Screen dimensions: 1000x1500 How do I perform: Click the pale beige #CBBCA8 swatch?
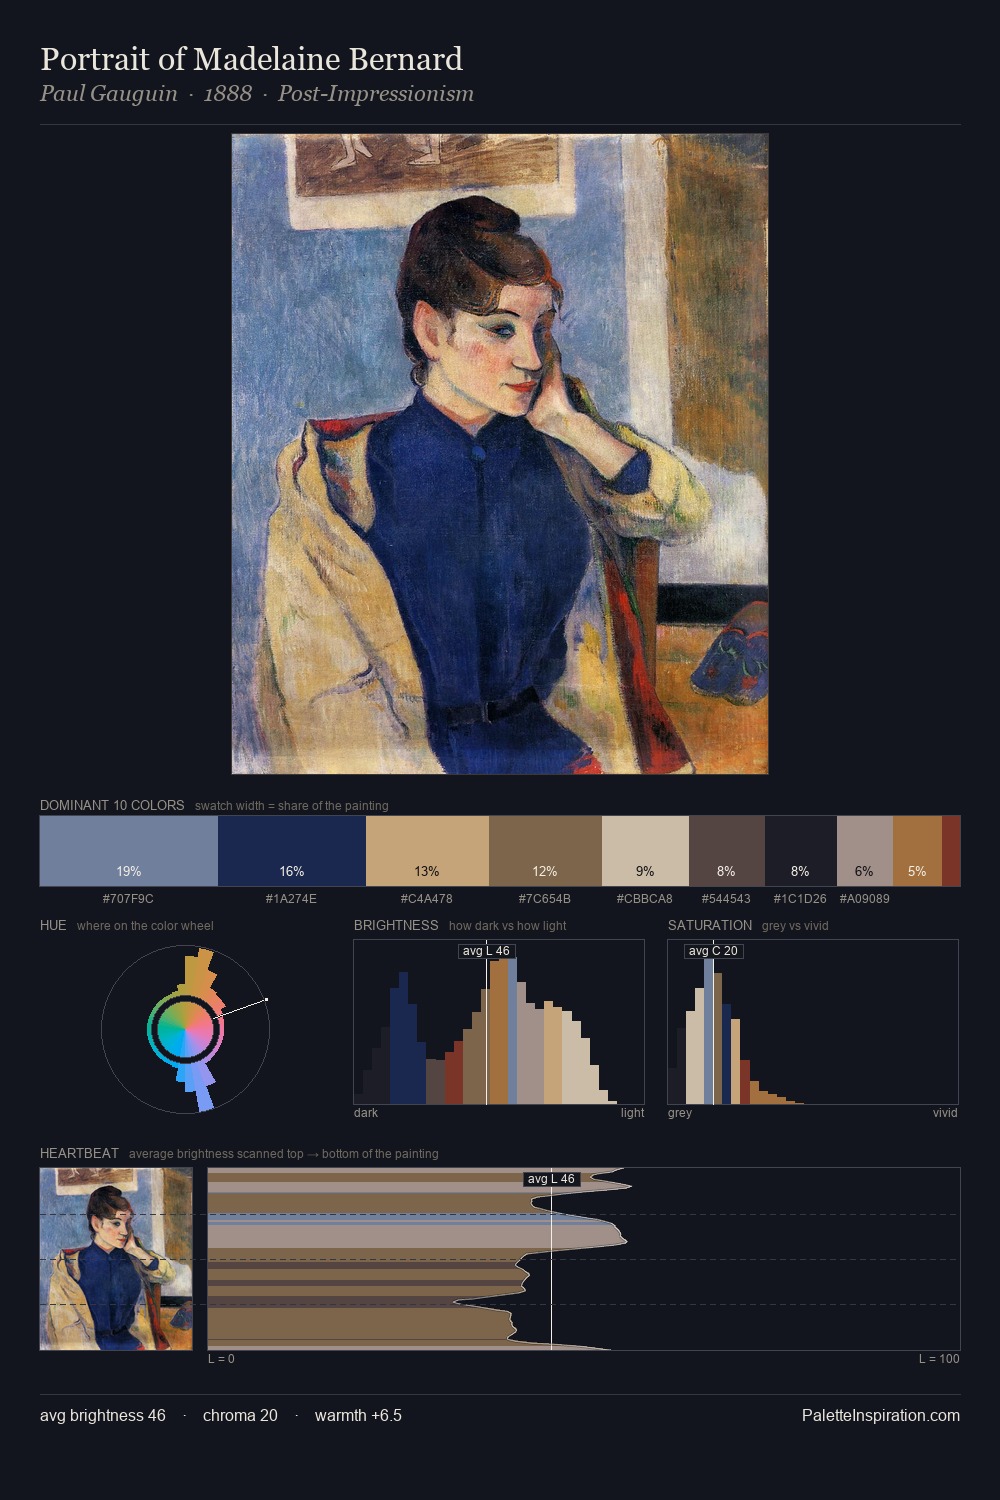[645, 851]
